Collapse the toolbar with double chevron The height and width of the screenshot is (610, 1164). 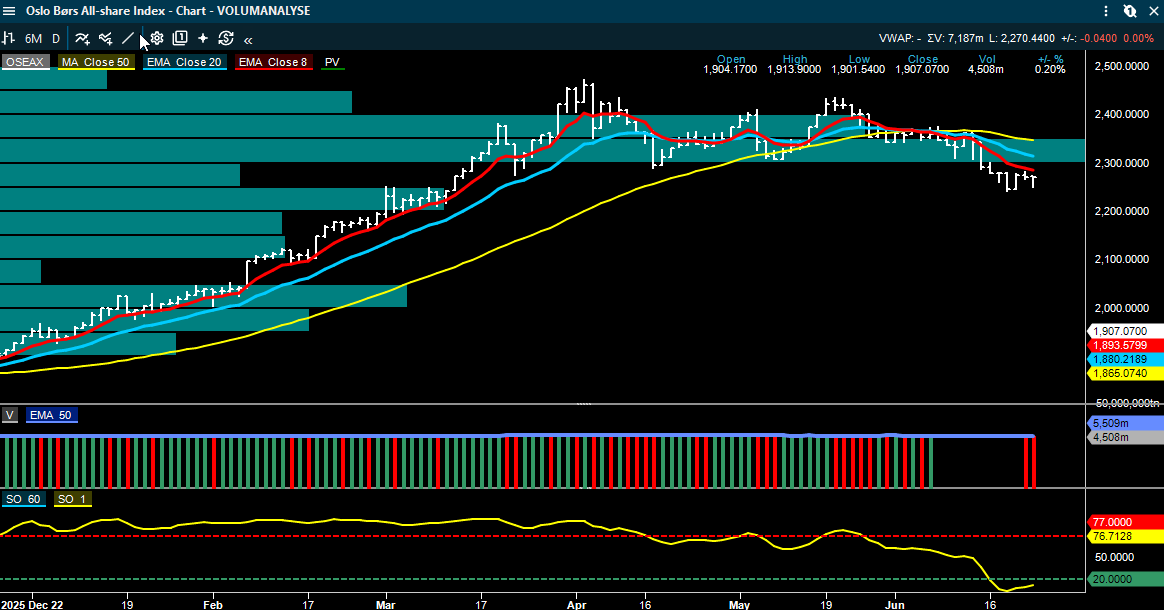(248, 40)
